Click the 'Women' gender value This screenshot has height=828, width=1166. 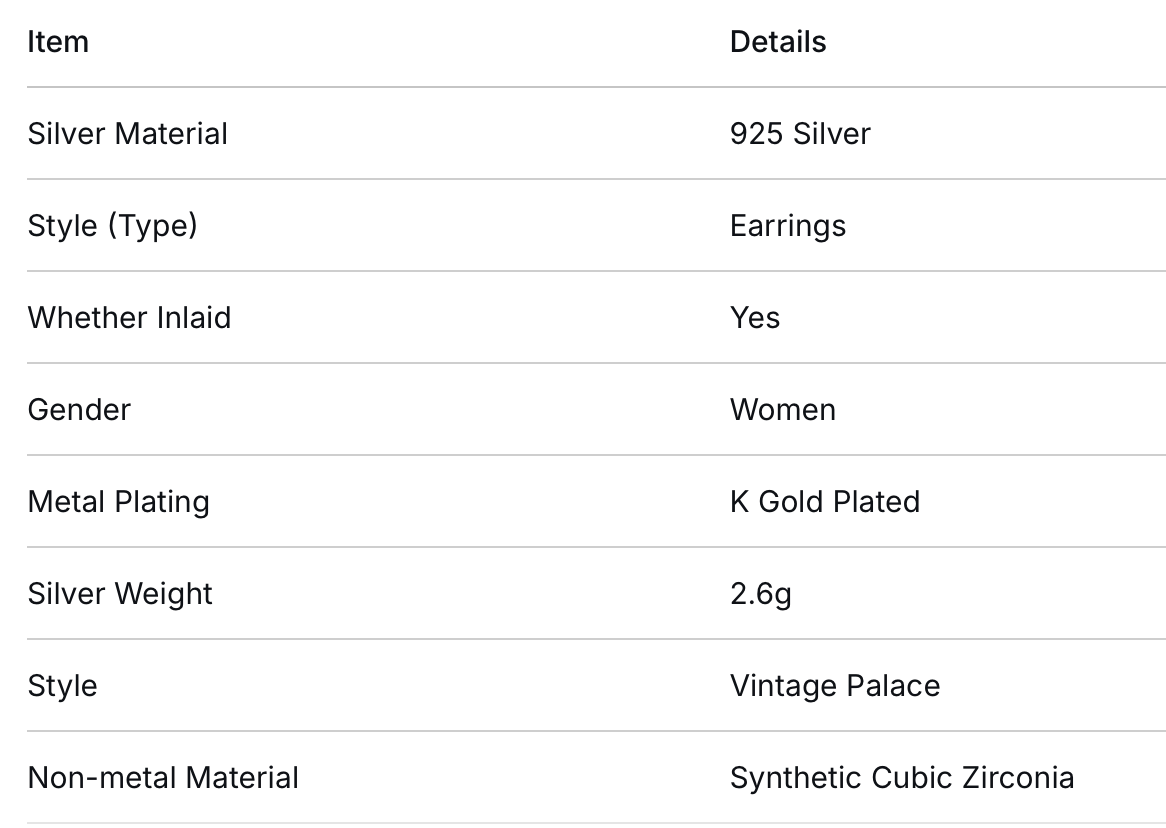783,410
